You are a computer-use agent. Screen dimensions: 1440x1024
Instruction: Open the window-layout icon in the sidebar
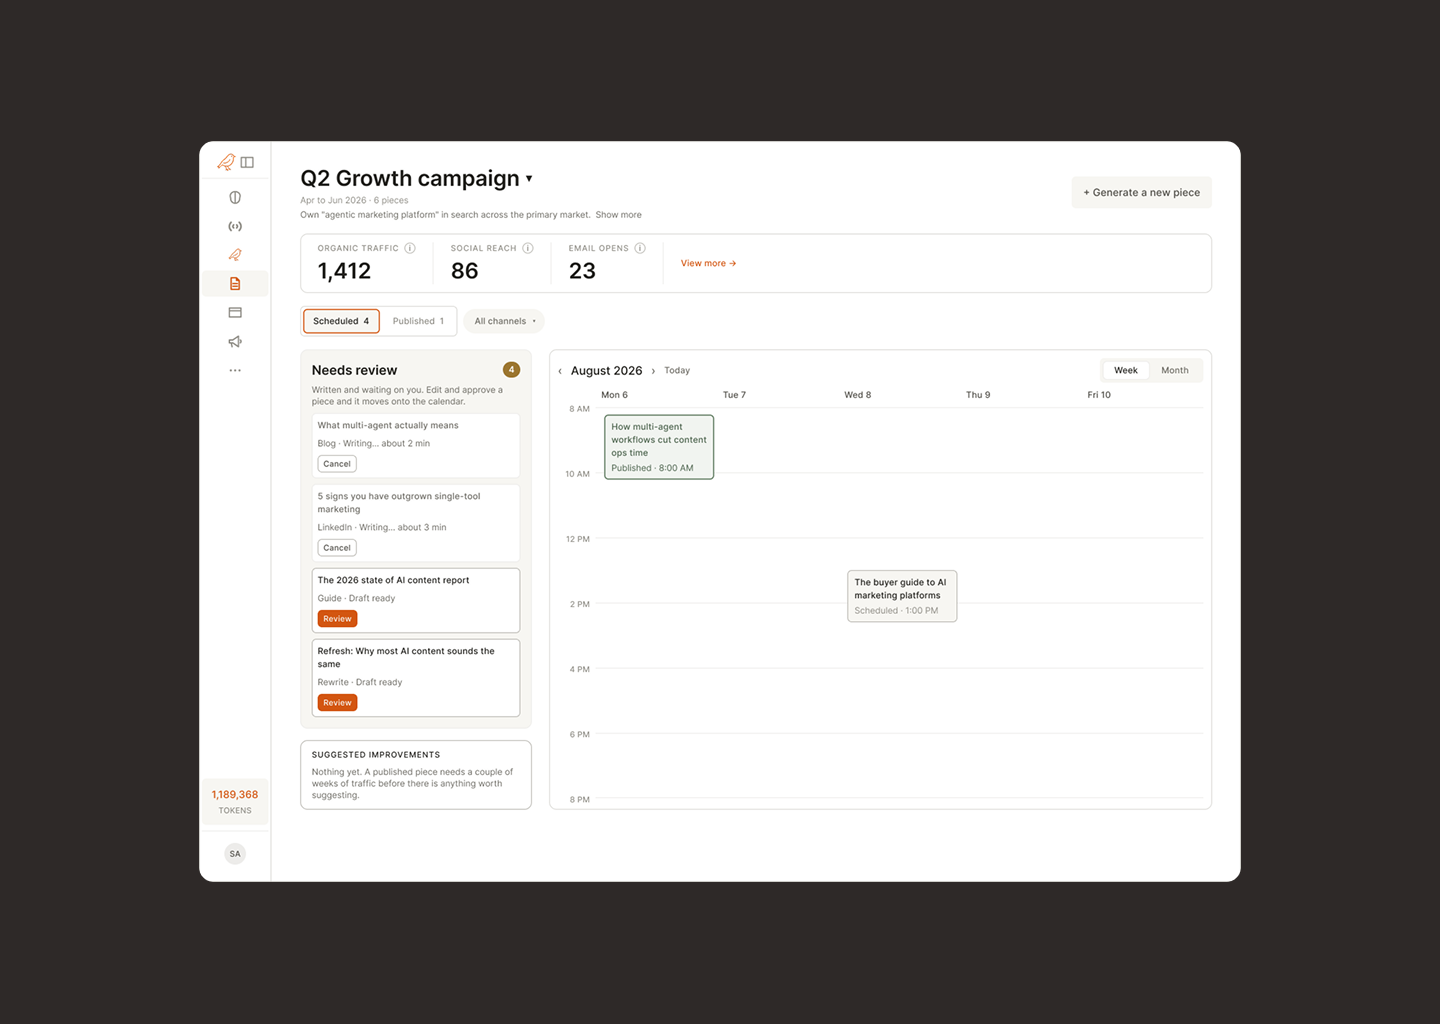coord(235,313)
